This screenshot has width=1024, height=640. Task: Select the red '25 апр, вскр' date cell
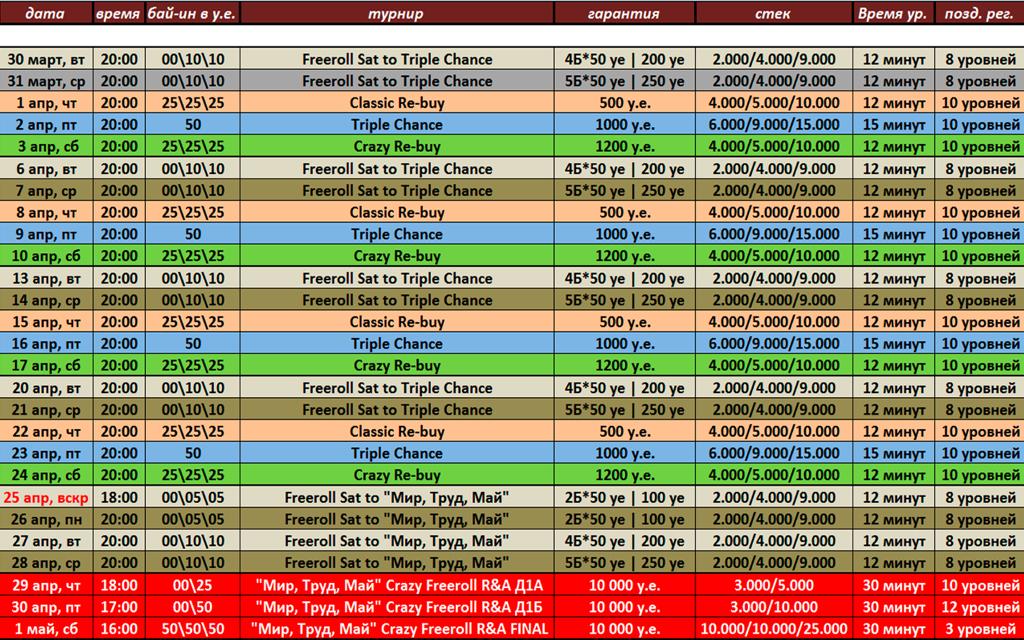(46, 497)
